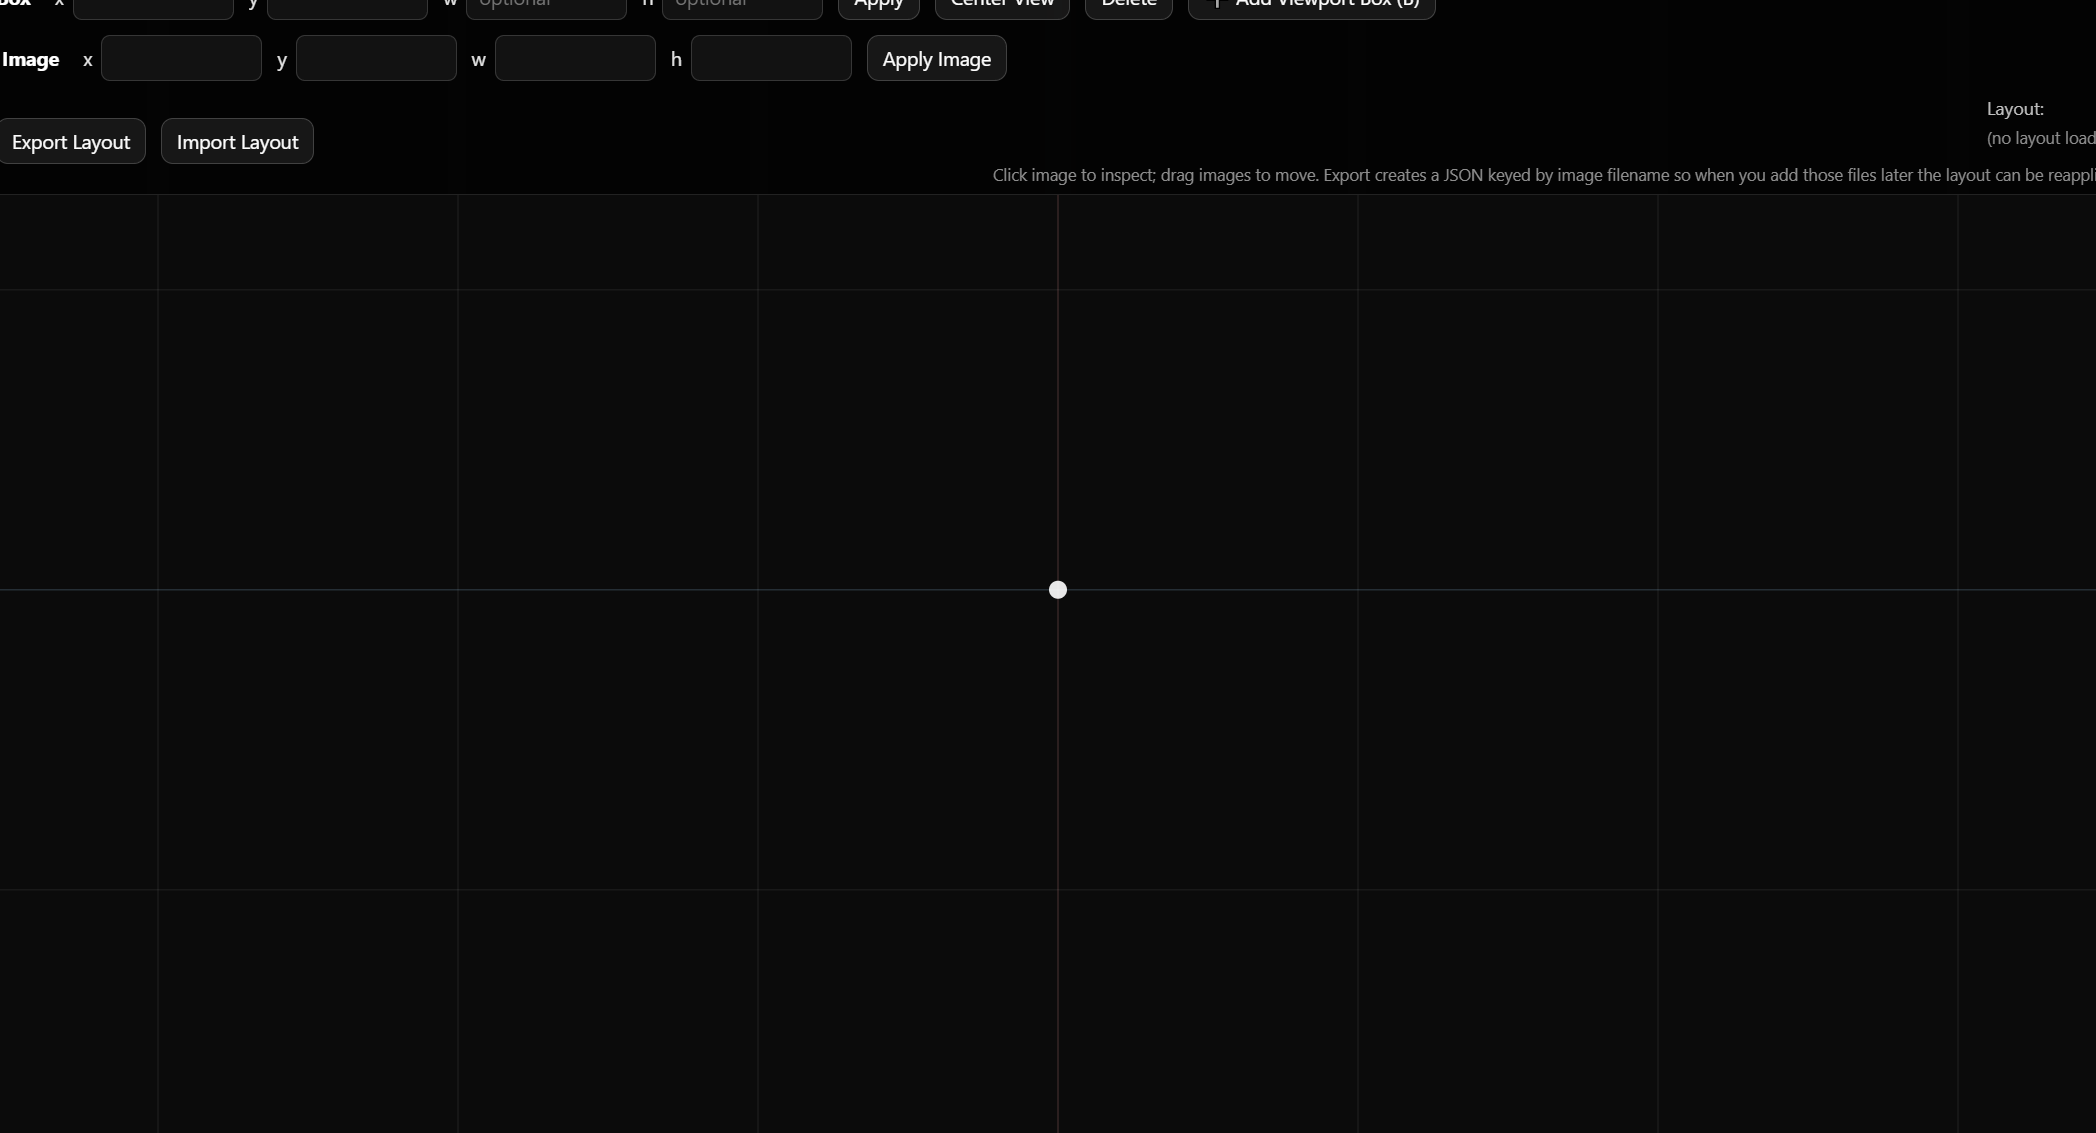
Task: Click the Apply Image button
Action: (x=936, y=59)
